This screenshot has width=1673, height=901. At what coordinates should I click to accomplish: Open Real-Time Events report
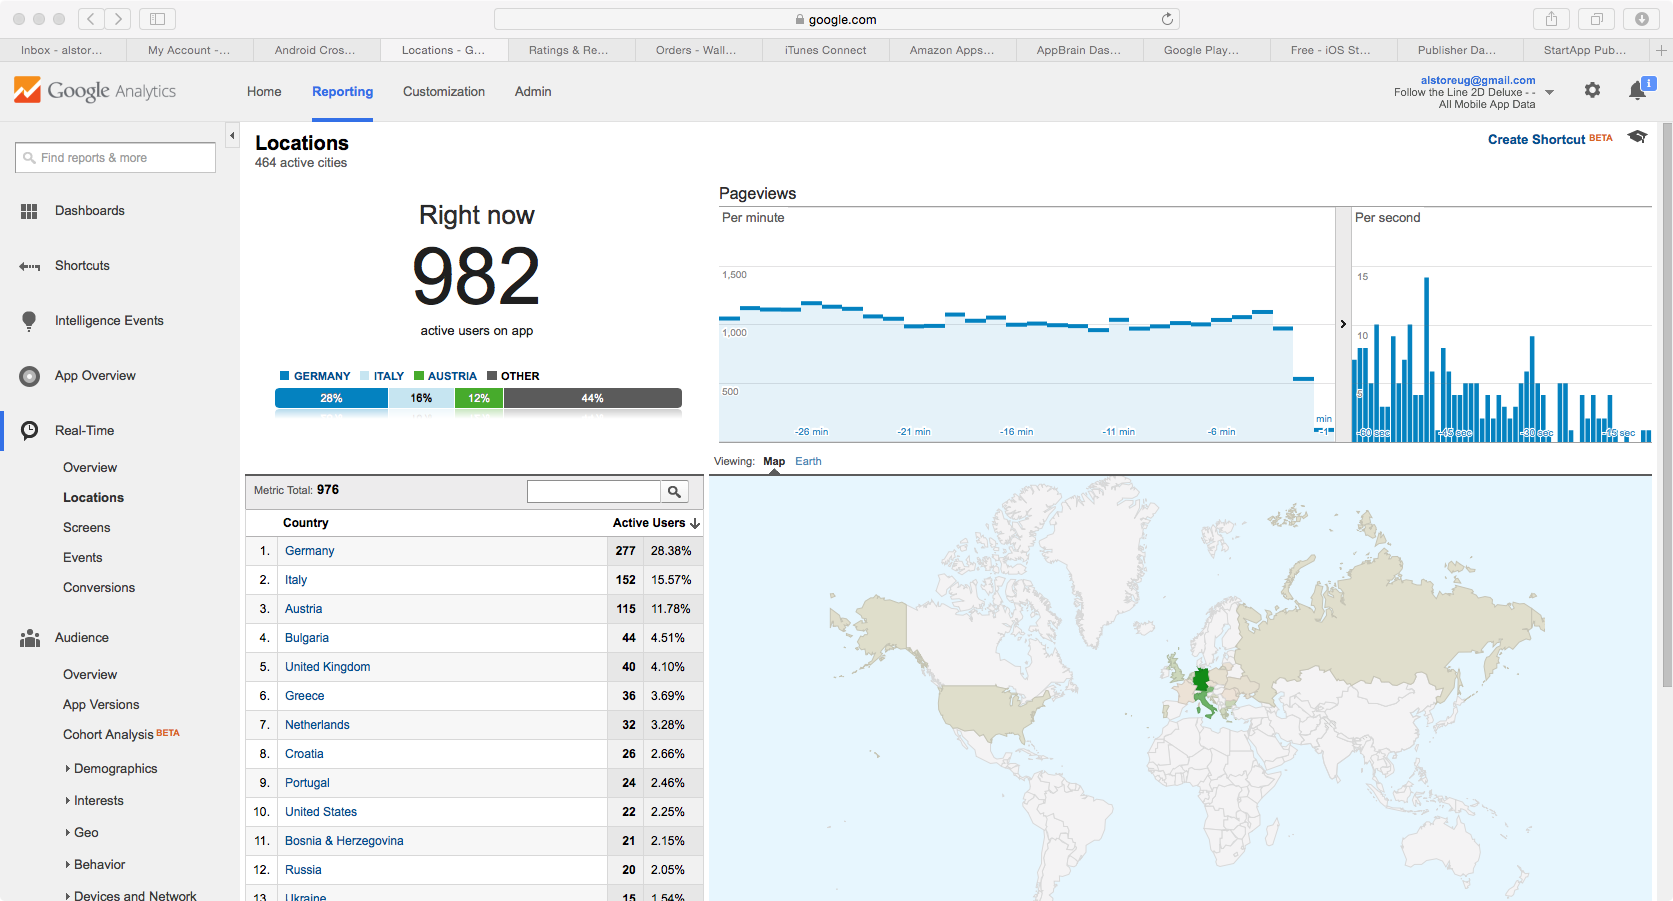[83, 558]
